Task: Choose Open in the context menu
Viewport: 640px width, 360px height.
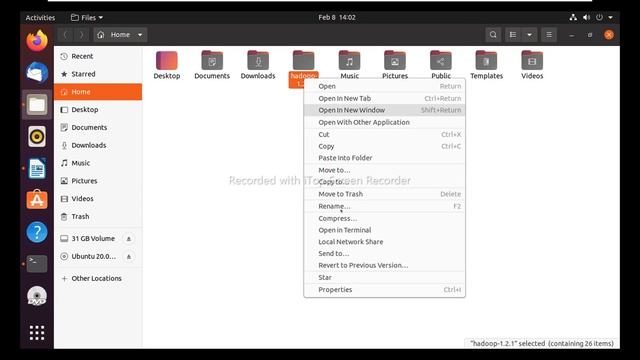Action: click(384, 86)
